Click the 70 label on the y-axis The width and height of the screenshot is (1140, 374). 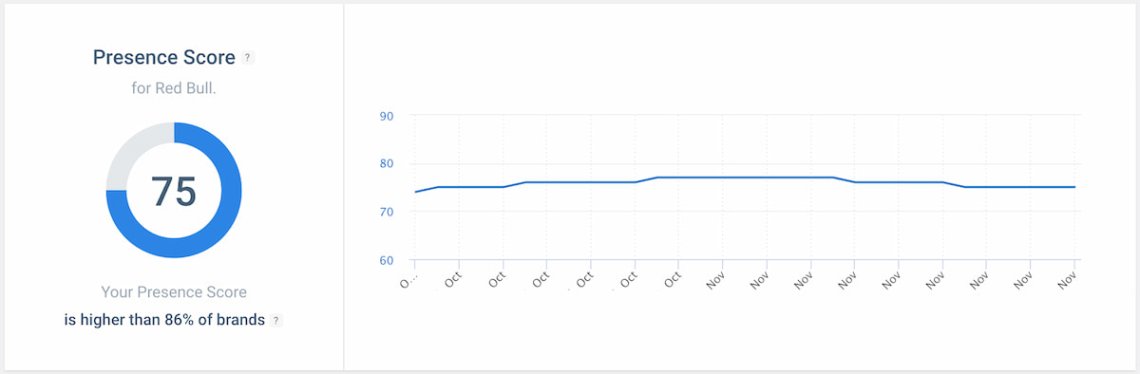point(386,212)
